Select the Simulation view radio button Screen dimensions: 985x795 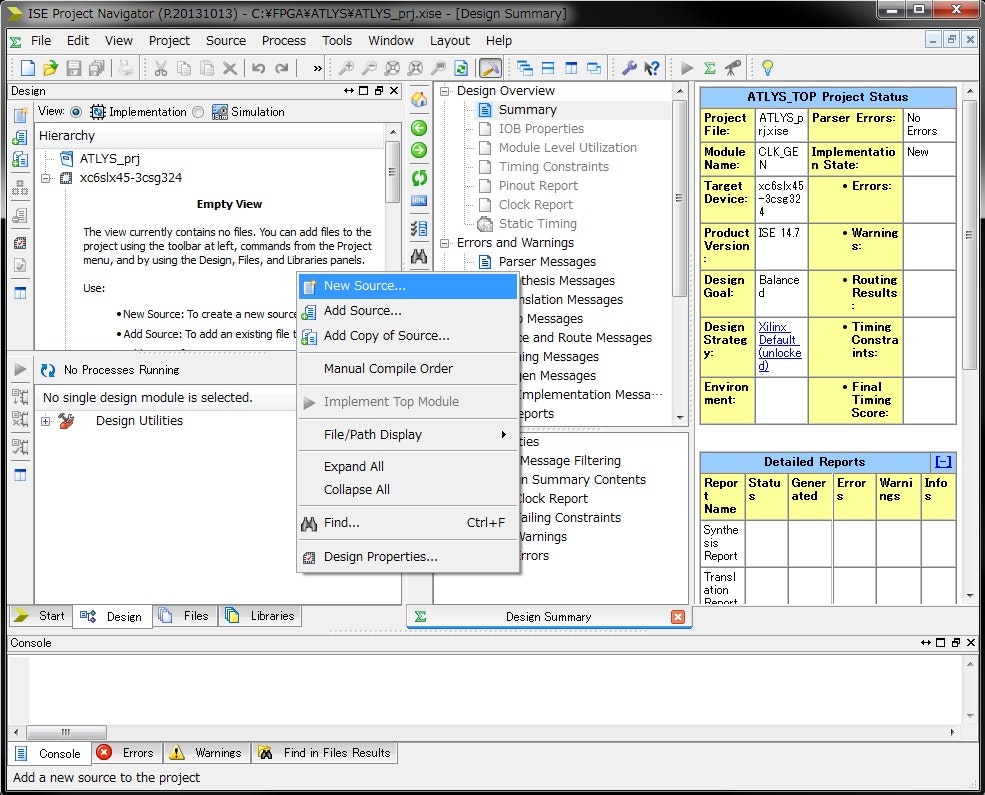point(199,112)
